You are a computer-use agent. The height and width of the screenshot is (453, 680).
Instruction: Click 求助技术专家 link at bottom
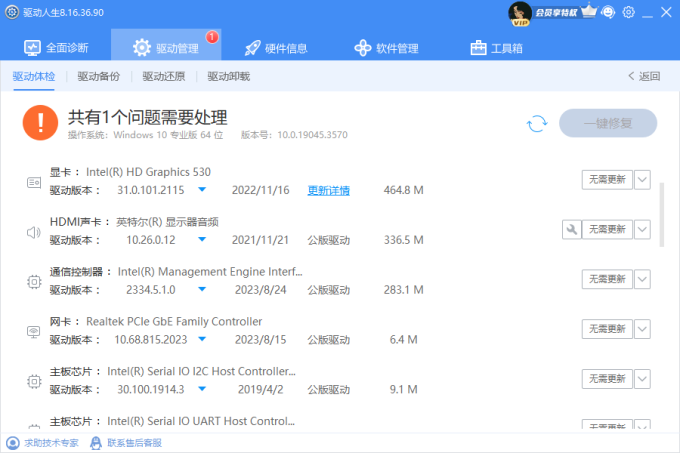51,443
